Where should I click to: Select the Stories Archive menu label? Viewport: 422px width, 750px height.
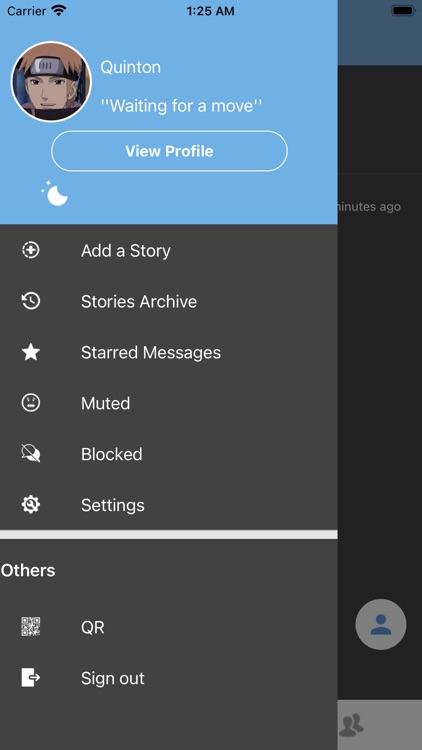pos(139,301)
